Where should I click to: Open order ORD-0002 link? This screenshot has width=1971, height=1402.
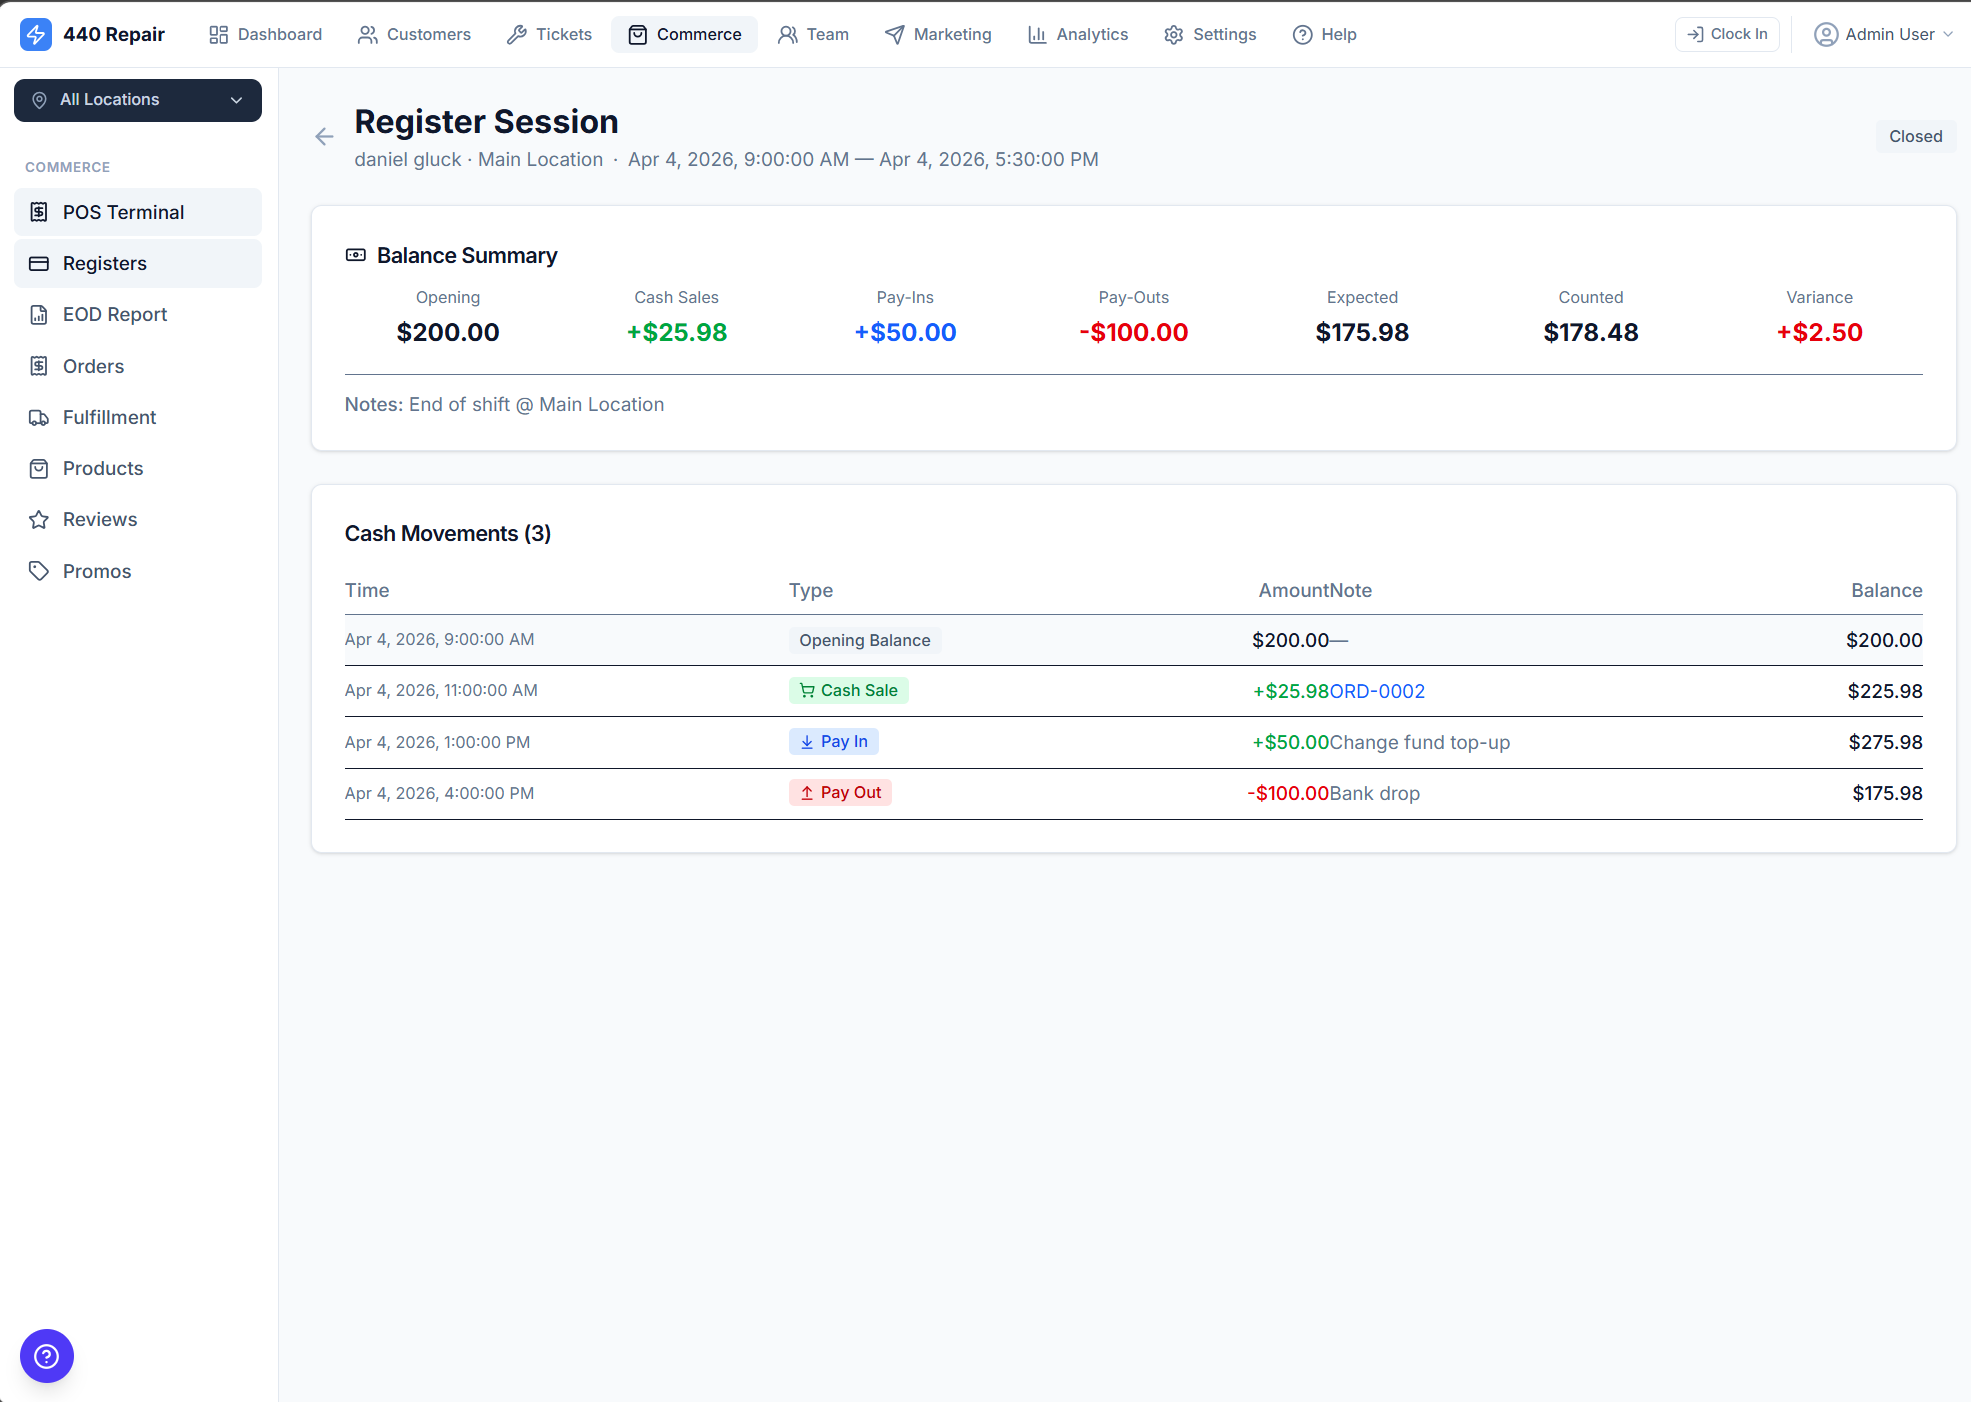point(1378,691)
